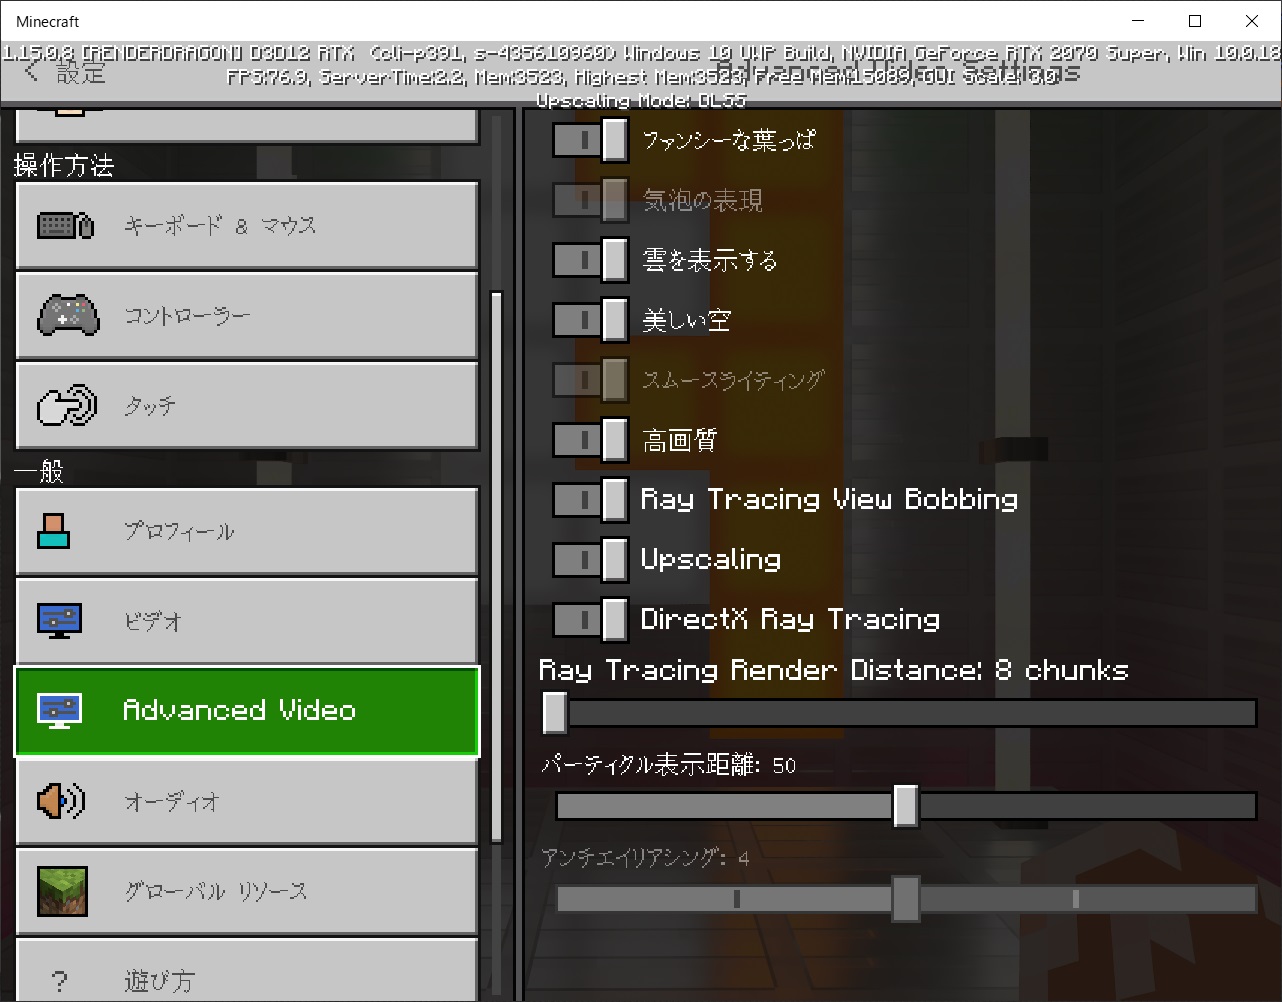This screenshot has height=1002, width=1282.
Task: Click the 雲を表示する label text
Action: pyautogui.click(x=709, y=260)
